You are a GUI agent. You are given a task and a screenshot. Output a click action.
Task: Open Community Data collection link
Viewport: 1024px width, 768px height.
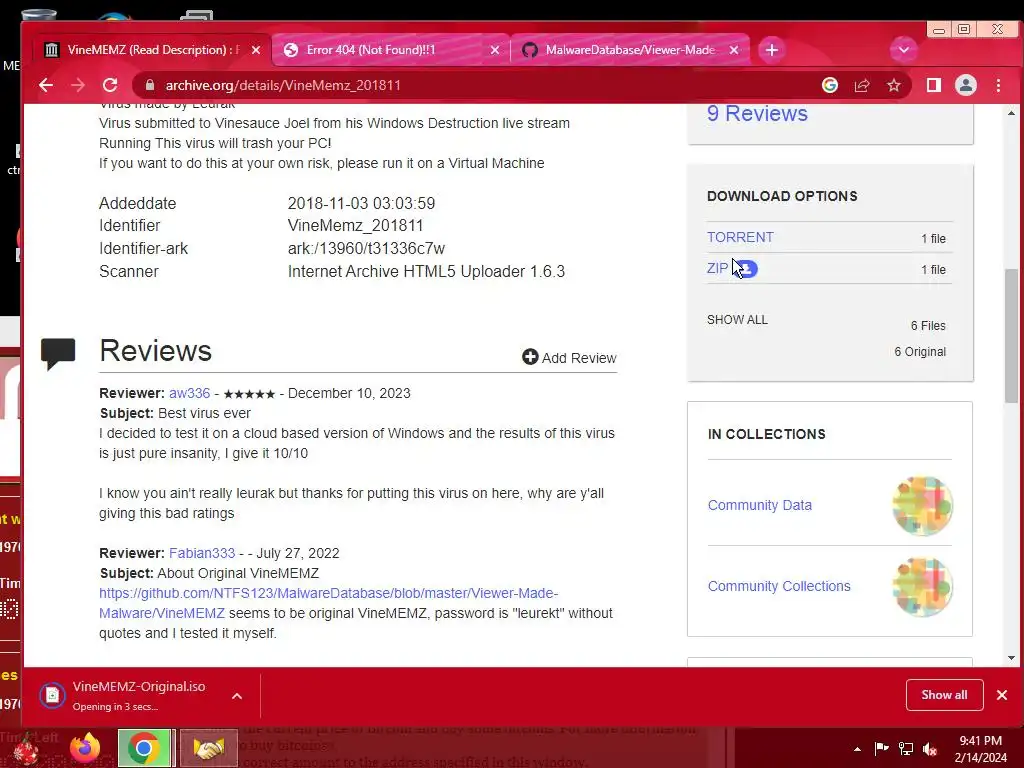coord(760,505)
